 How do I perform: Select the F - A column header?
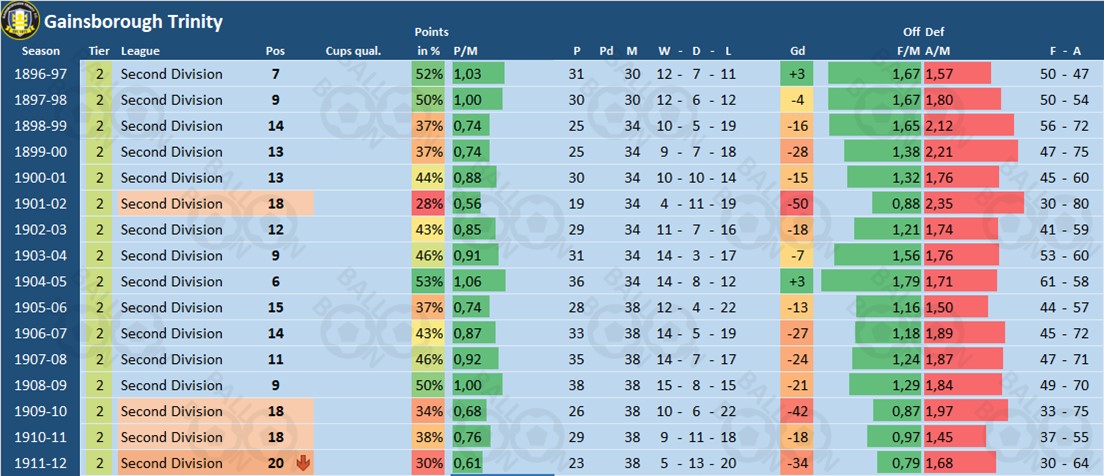point(1065,51)
